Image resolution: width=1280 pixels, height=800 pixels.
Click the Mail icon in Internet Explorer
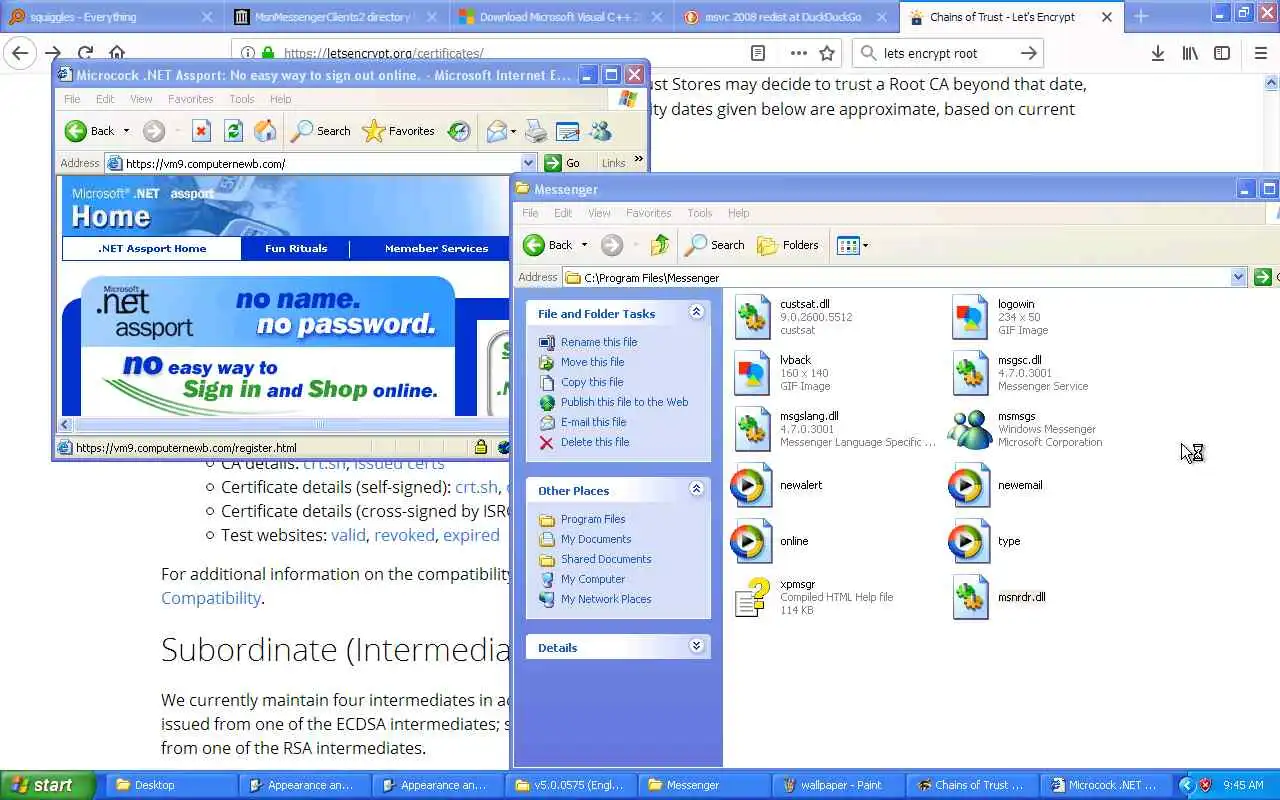pyautogui.click(x=496, y=131)
